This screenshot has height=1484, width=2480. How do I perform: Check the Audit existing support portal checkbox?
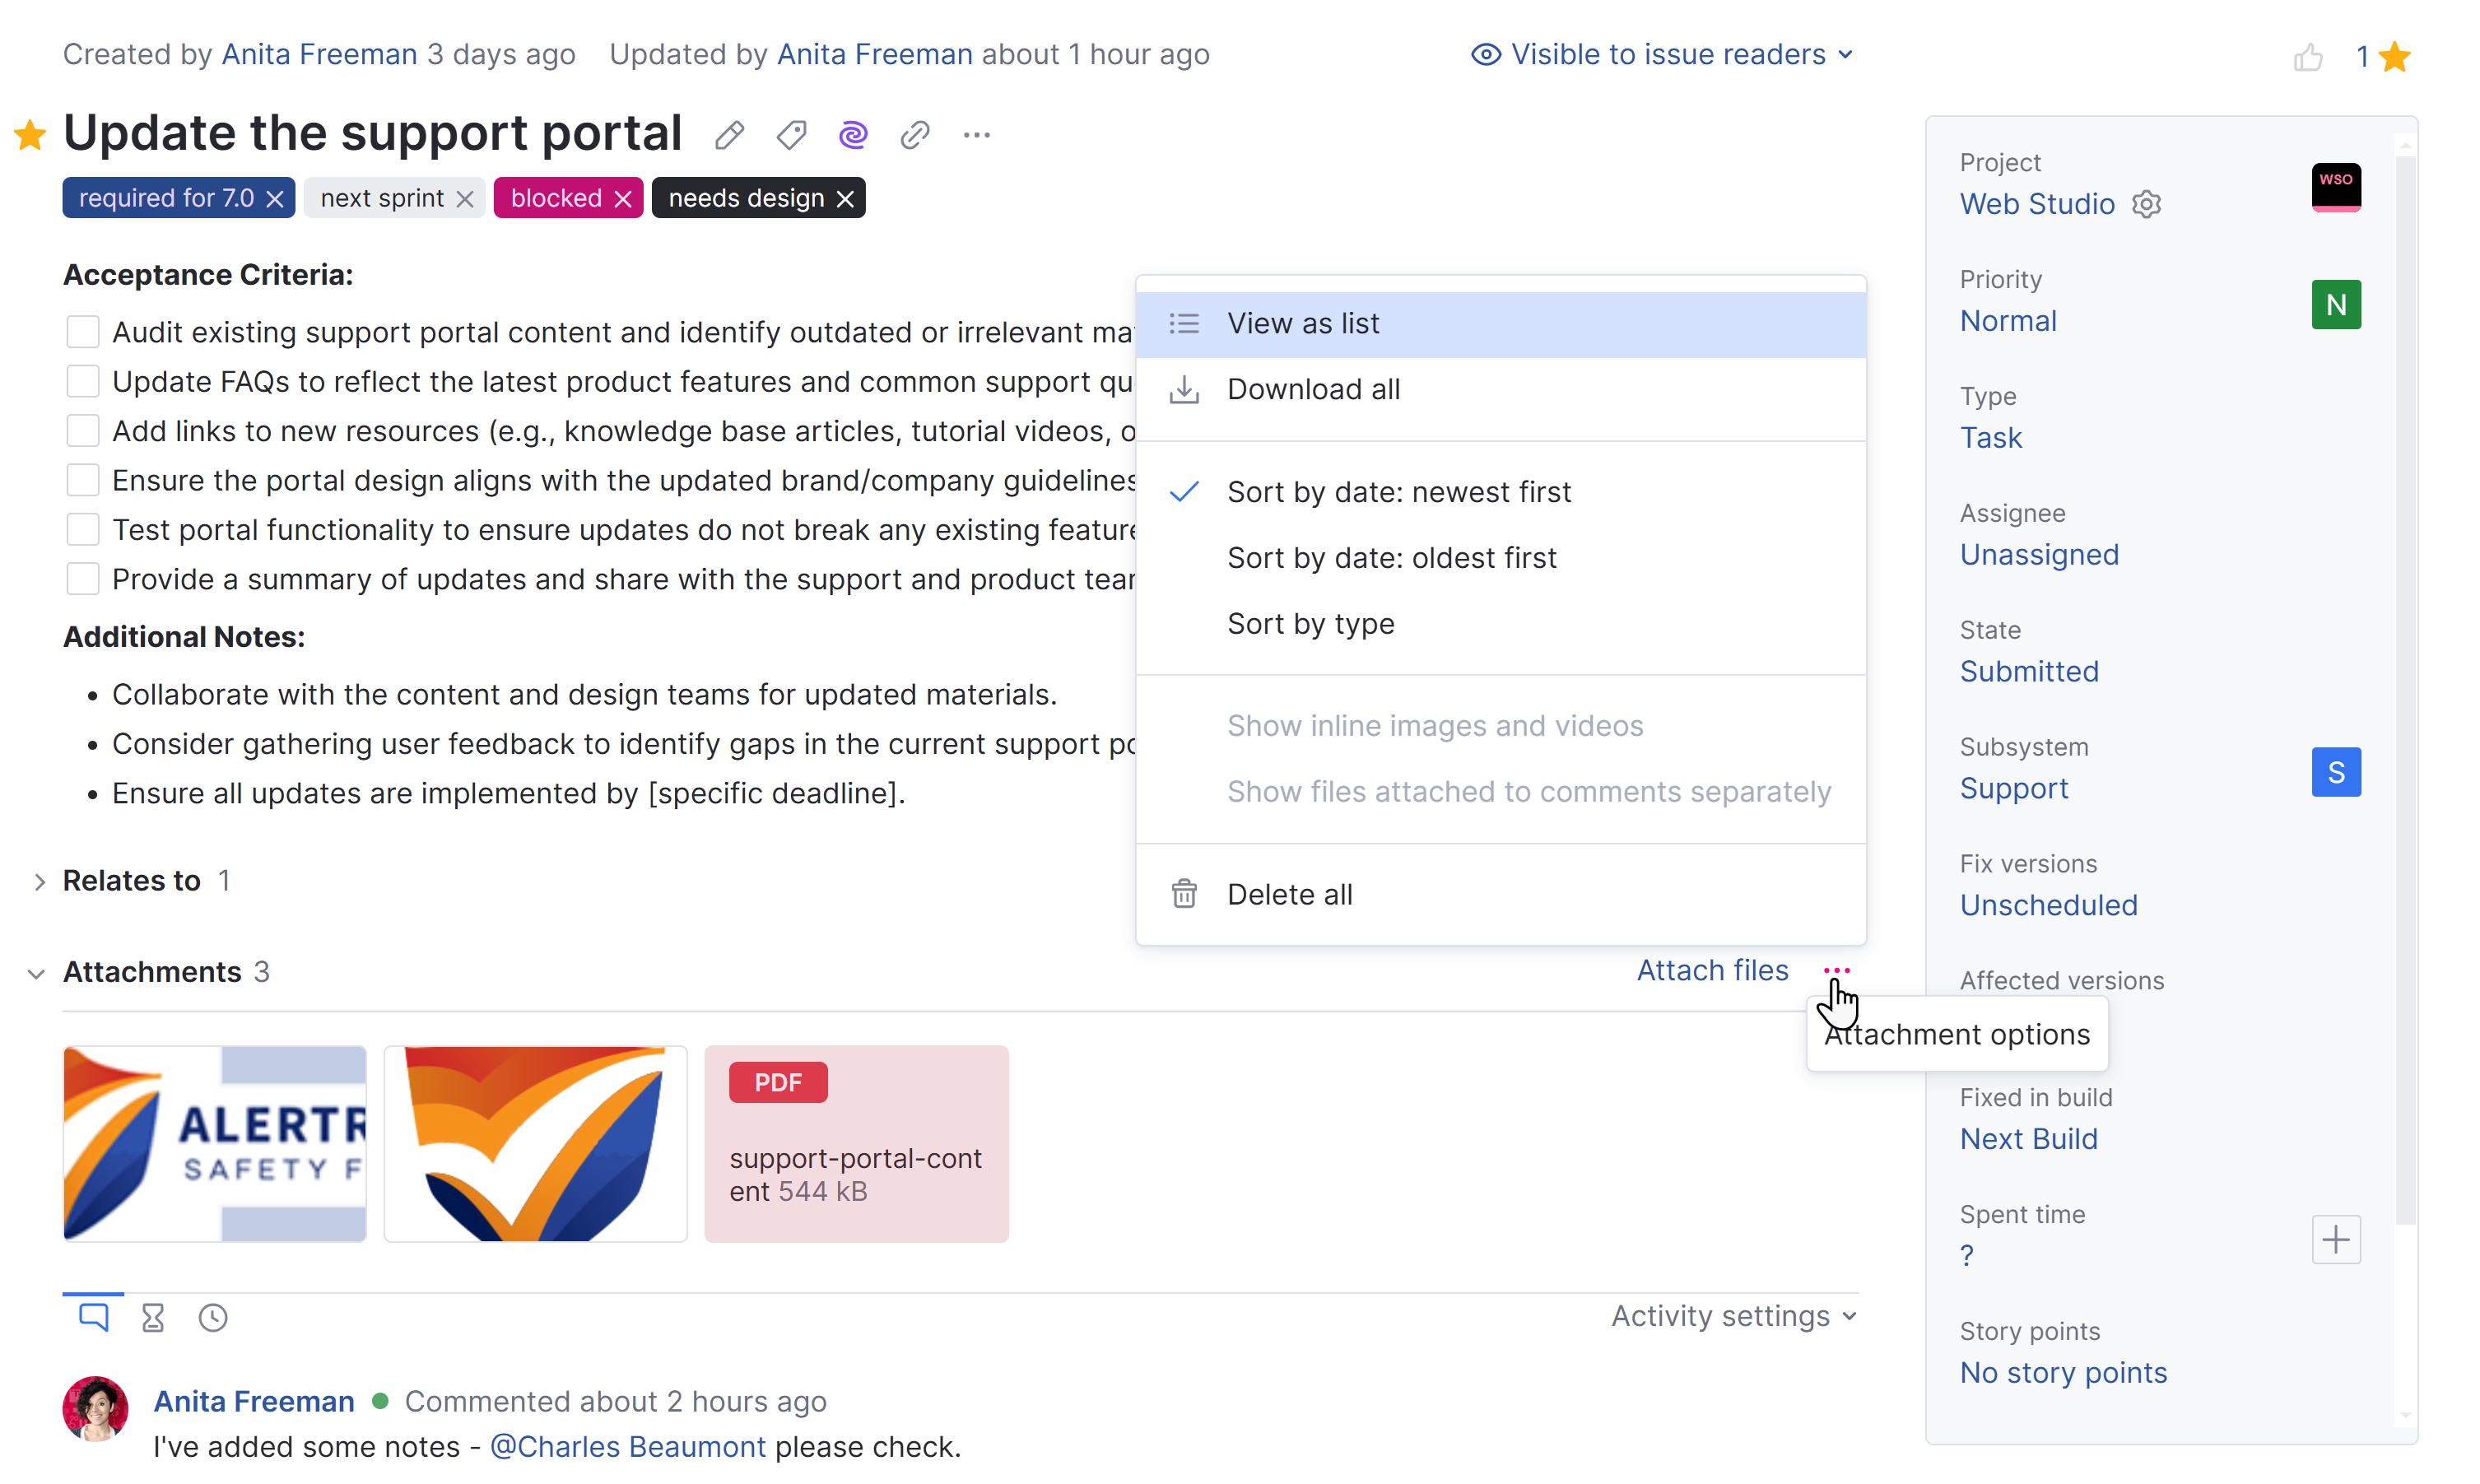point(83,332)
